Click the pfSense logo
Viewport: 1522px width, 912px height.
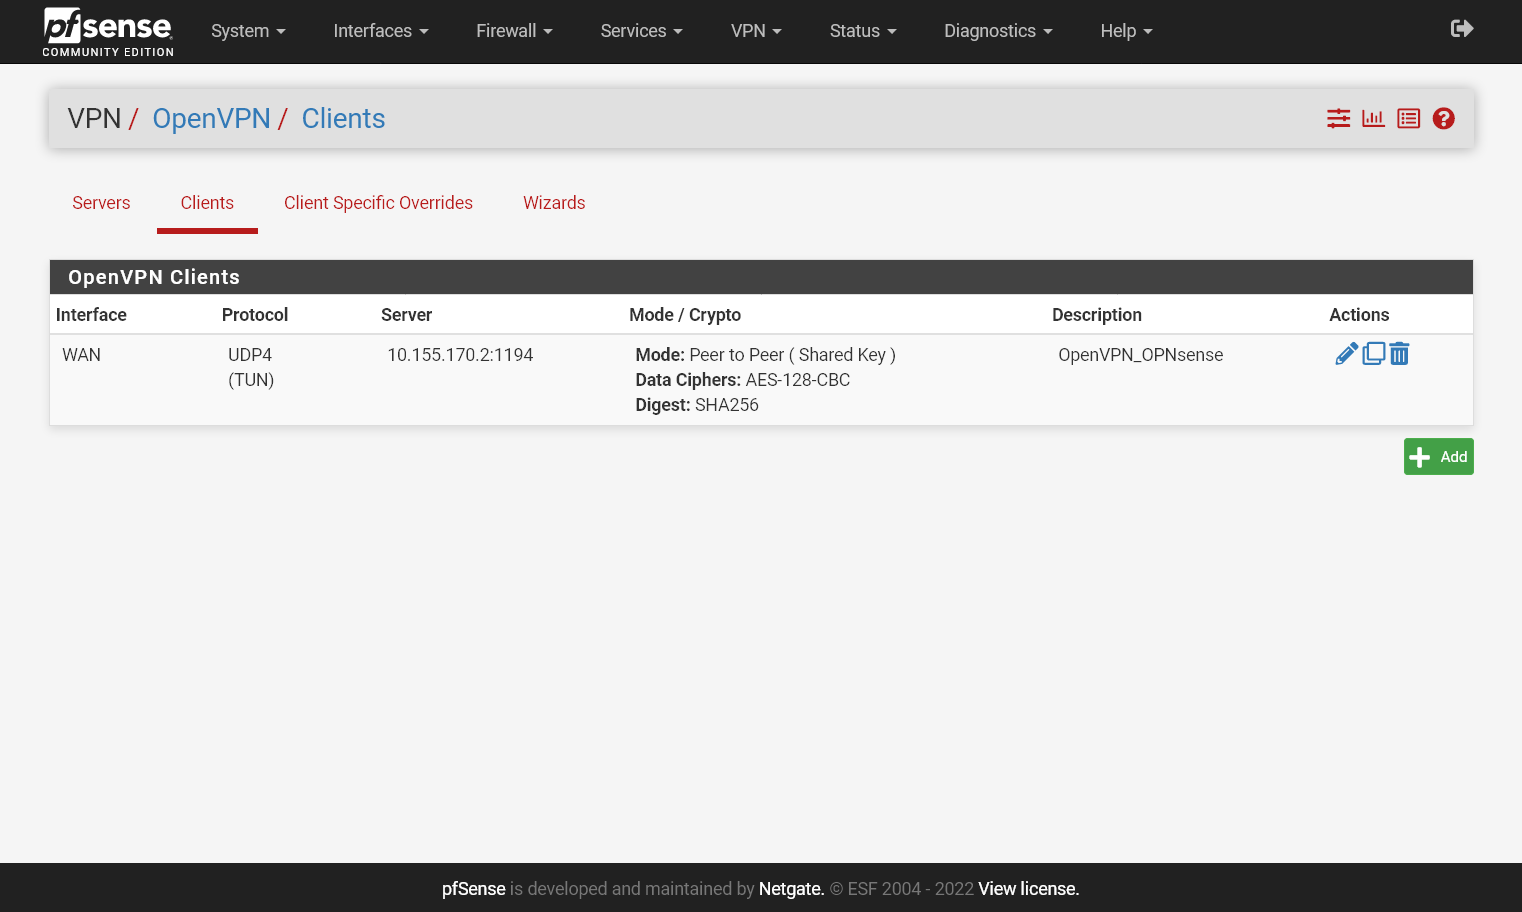pyautogui.click(x=107, y=31)
